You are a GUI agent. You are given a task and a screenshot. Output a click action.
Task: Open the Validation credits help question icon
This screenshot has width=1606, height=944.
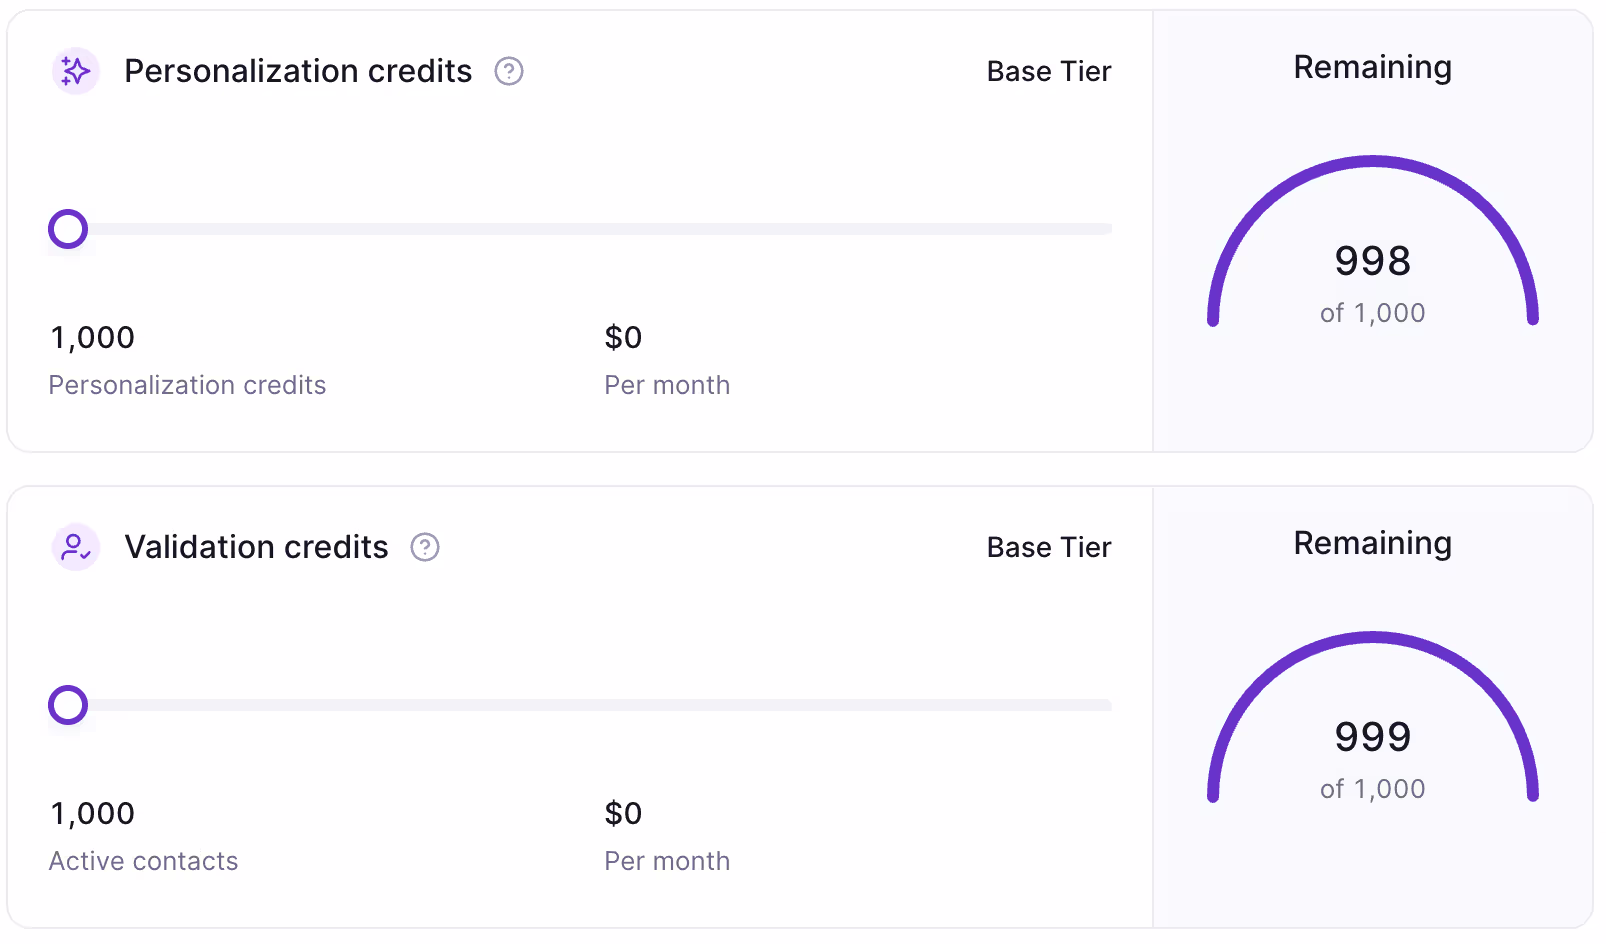click(x=425, y=547)
